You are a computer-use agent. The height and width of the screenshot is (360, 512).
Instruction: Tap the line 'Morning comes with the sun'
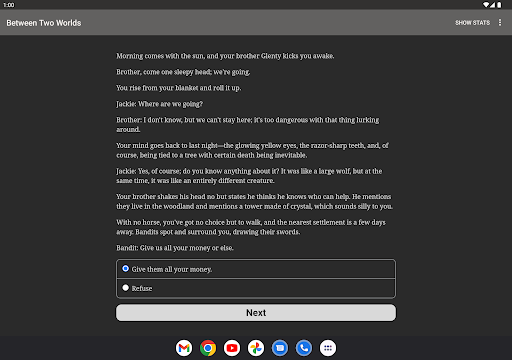(225, 56)
